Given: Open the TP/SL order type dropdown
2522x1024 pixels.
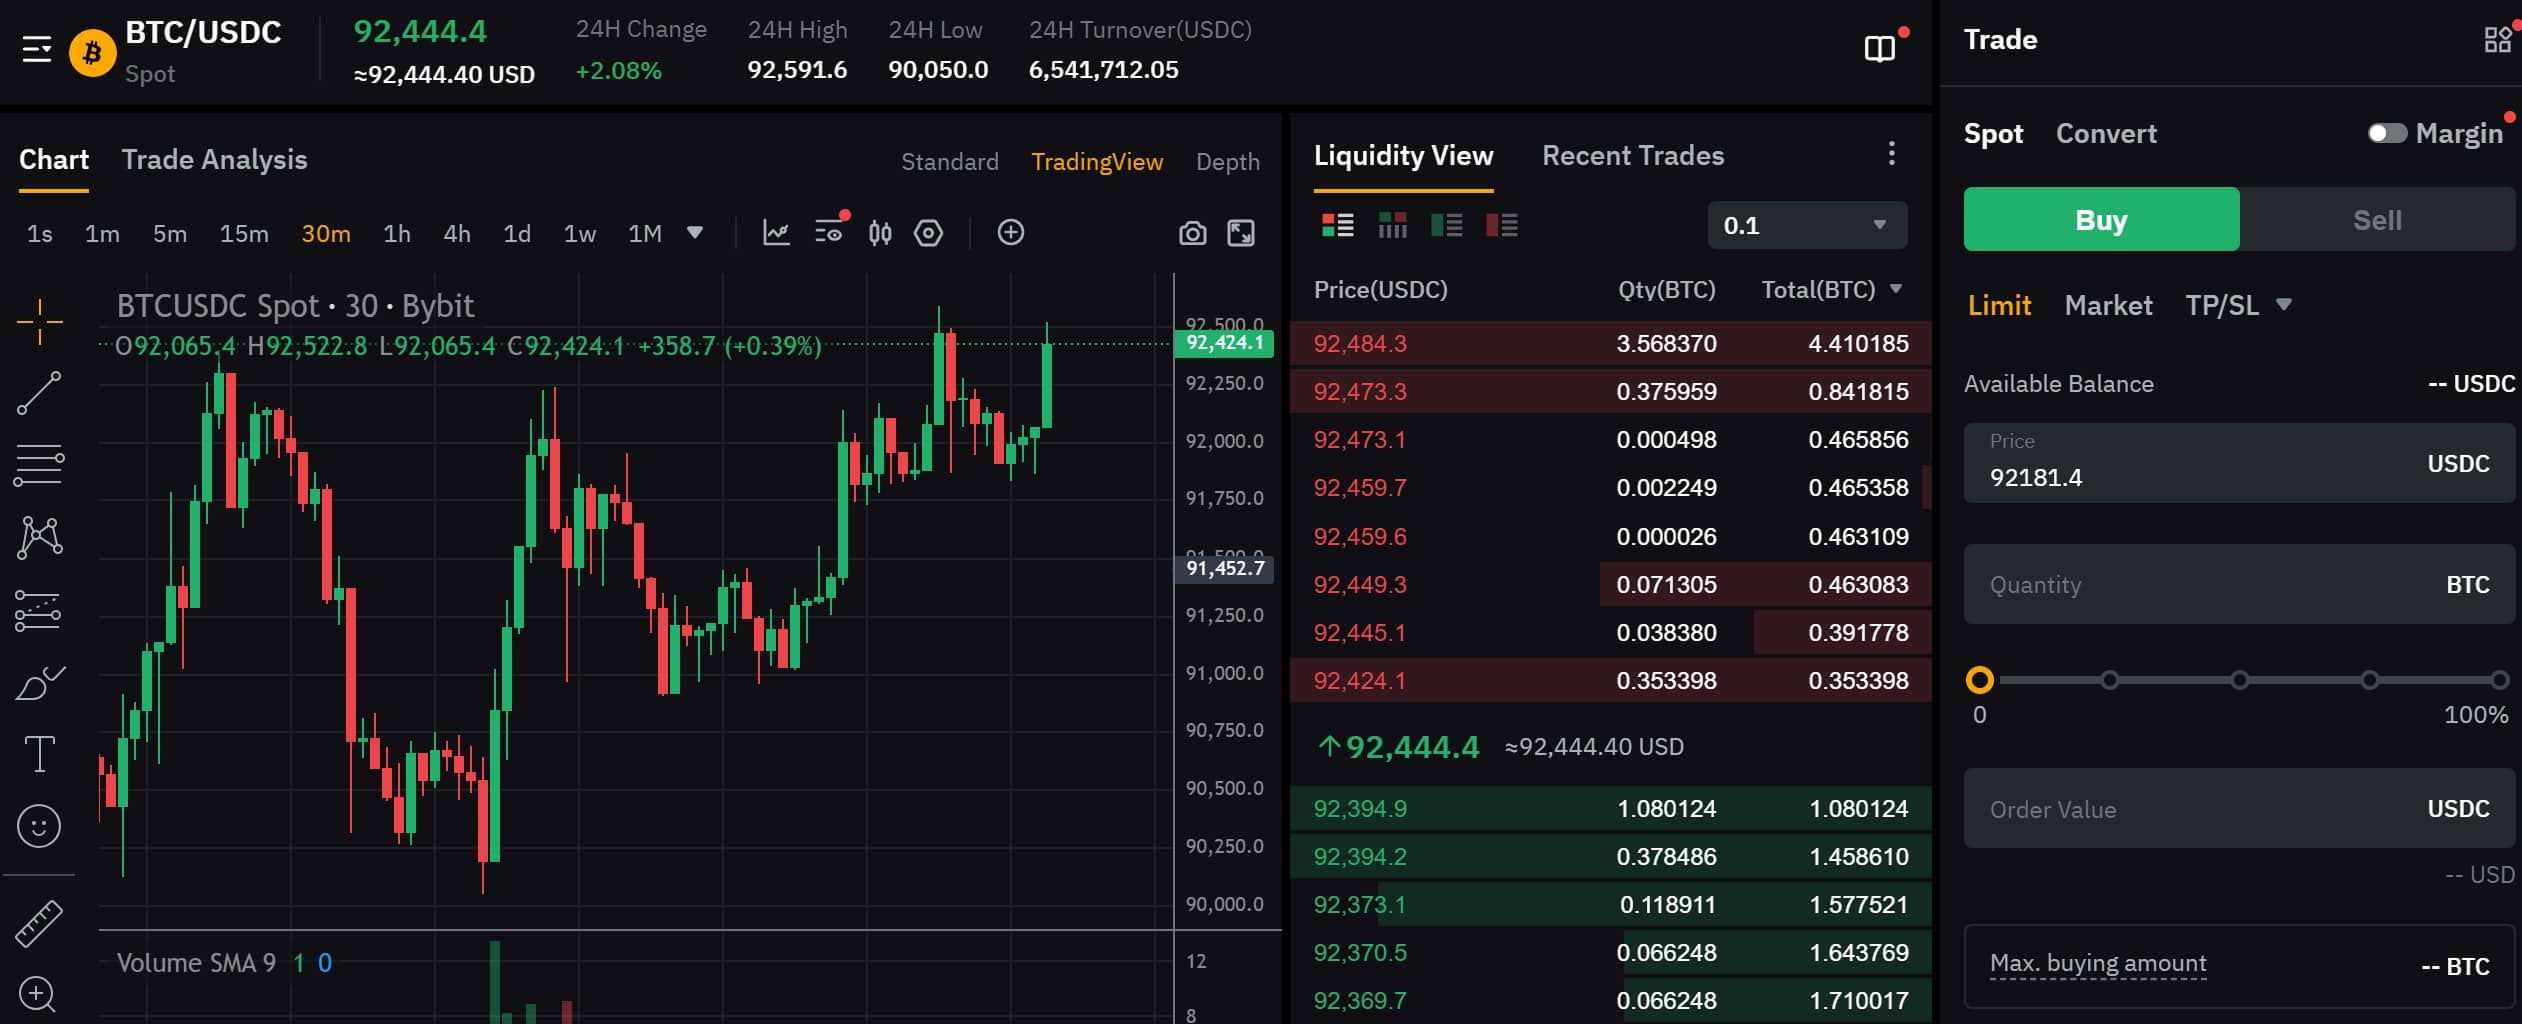Looking at the screenshot, I should 2240,305.
